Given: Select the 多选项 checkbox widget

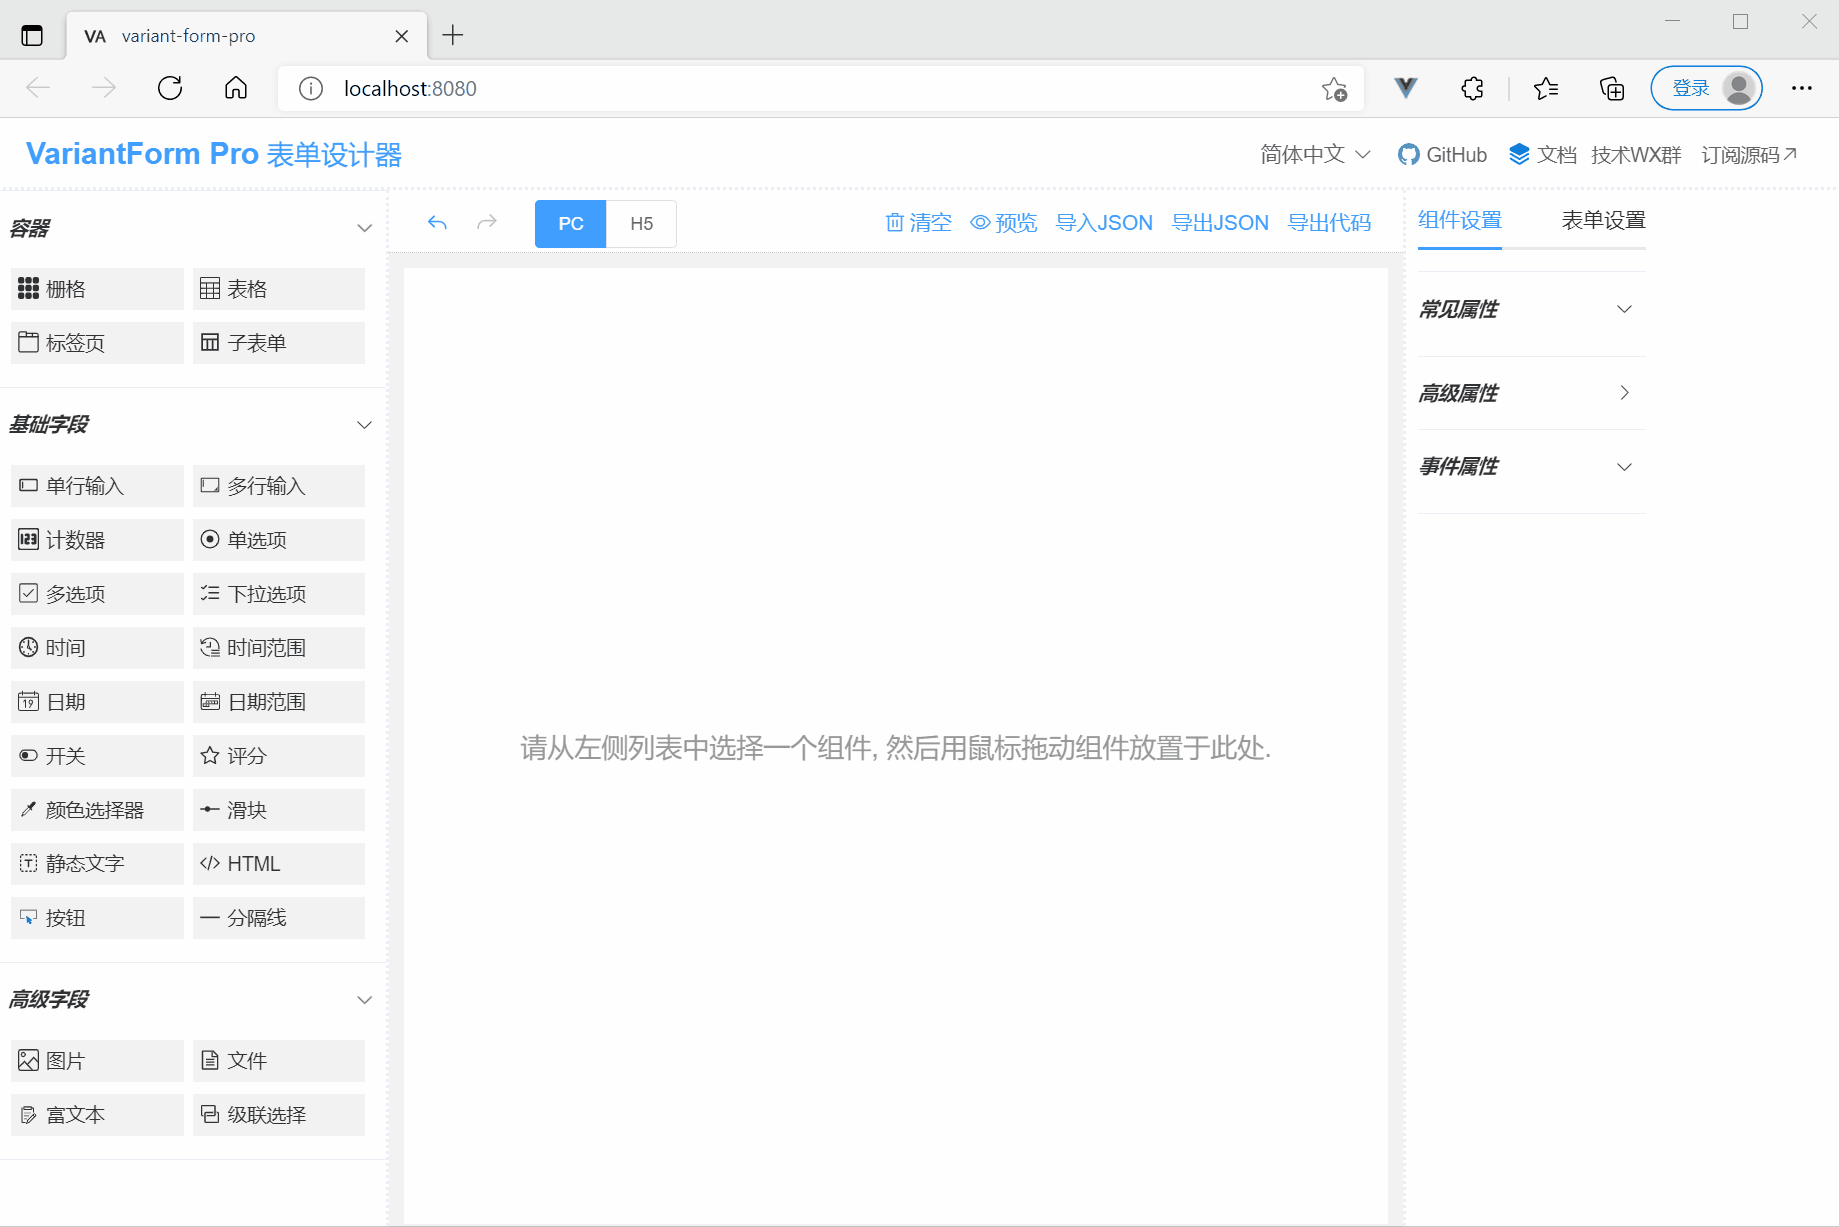Looking at the screenshot, I should [x=97, y=594].
